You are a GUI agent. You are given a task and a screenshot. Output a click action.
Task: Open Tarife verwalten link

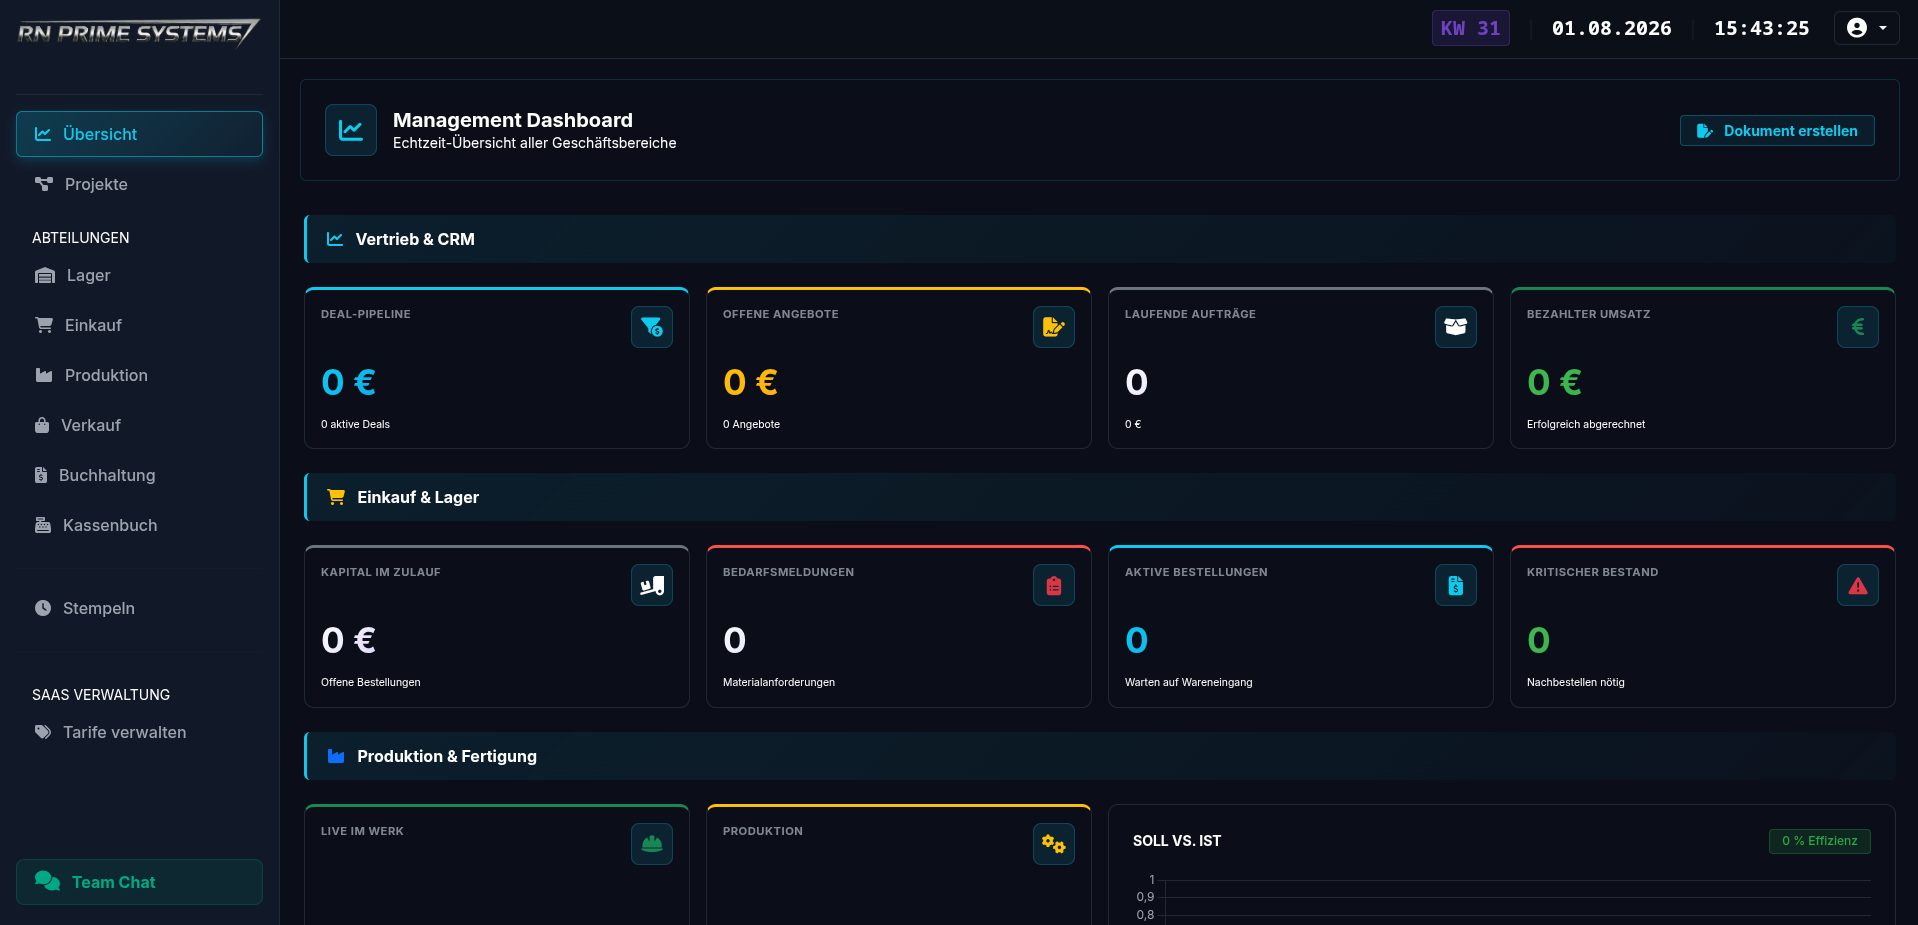coord(139,732)
